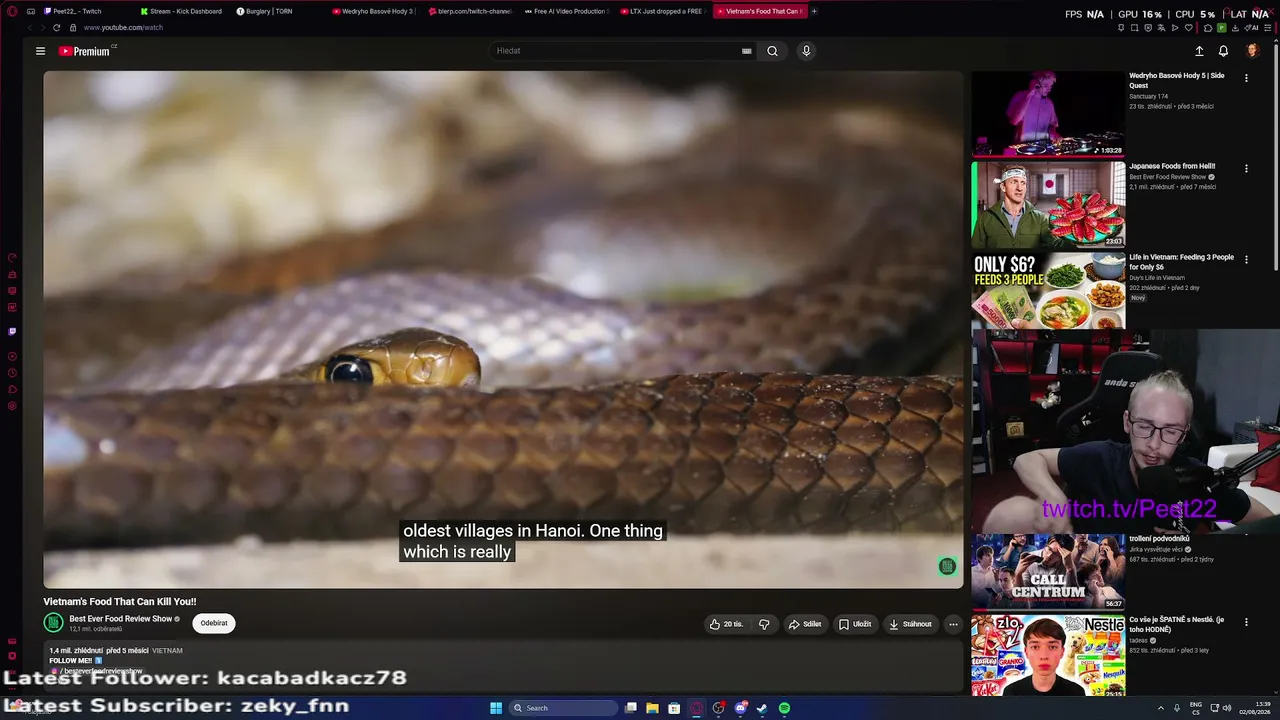1280x720 pixels.
Task: Click the YouTube search magnifier button
Action: coord(772,51)
